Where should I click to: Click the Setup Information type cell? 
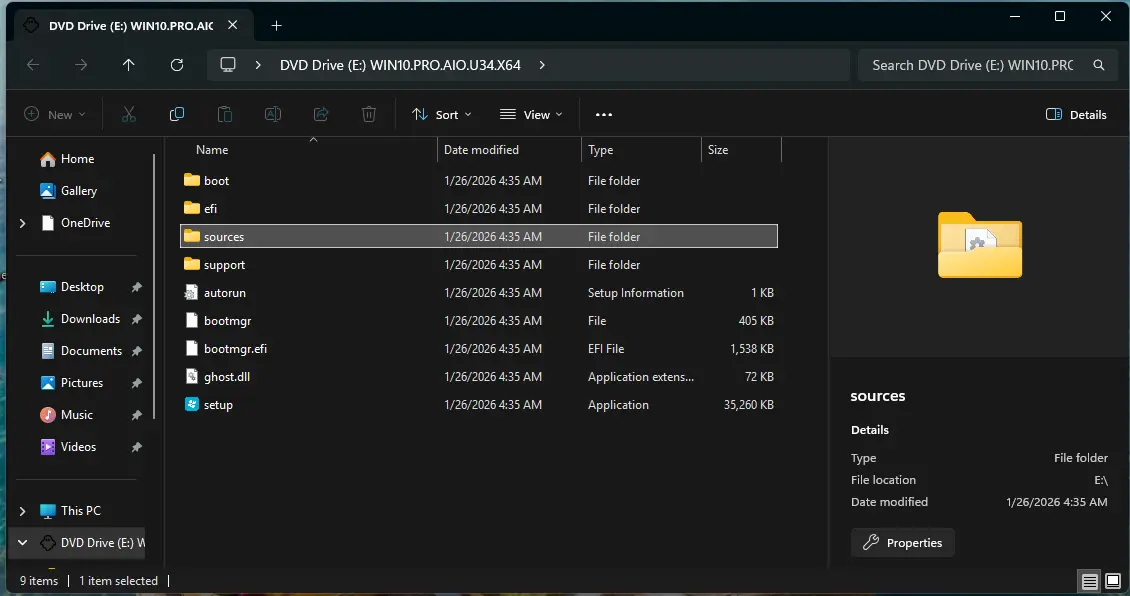[636, 293]
